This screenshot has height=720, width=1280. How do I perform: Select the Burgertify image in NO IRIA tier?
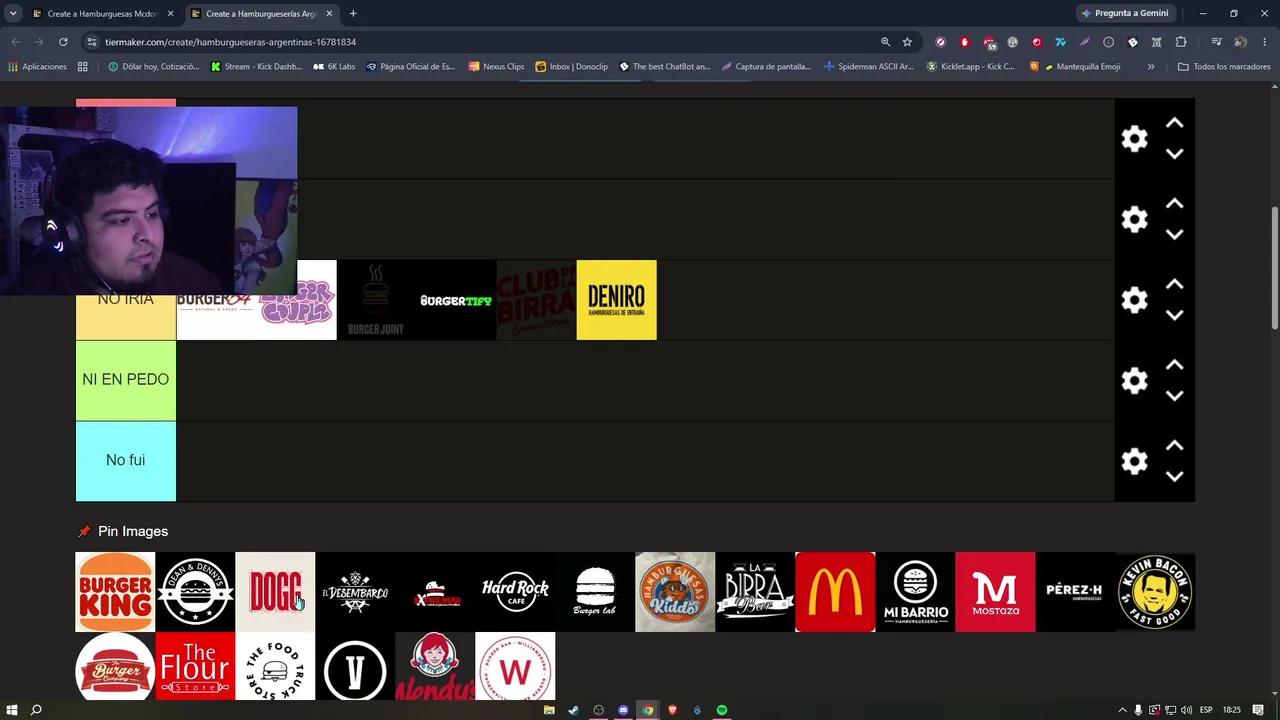(456, 300)
